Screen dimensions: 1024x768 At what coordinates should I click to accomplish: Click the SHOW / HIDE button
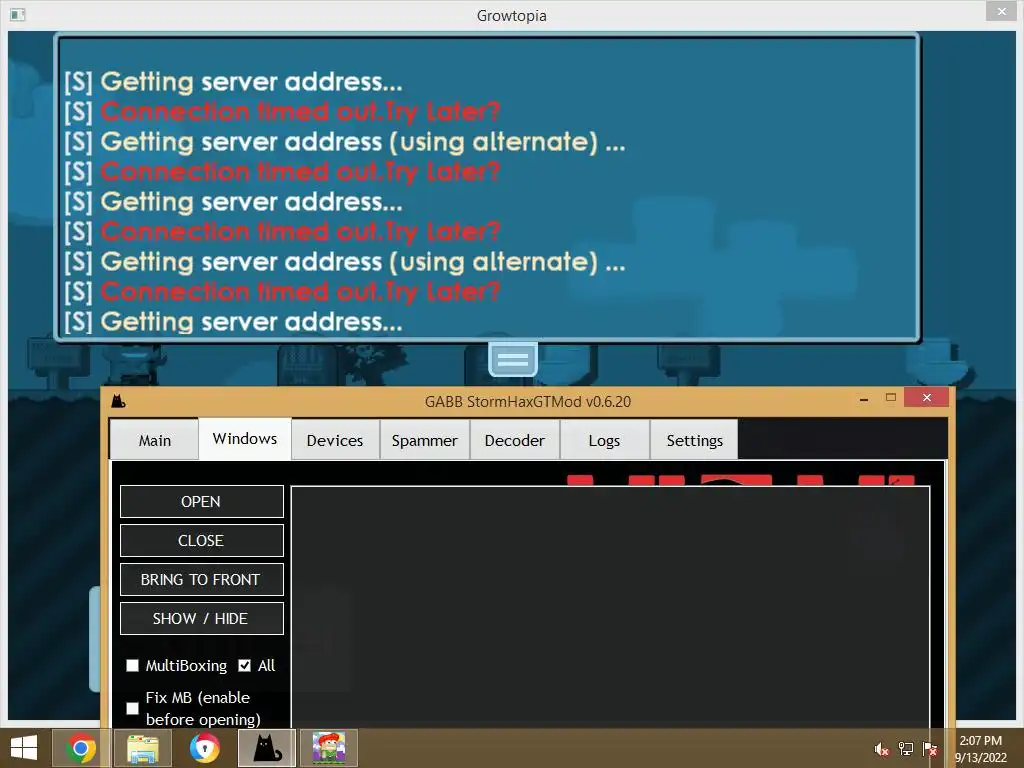[x=201, y=618]
